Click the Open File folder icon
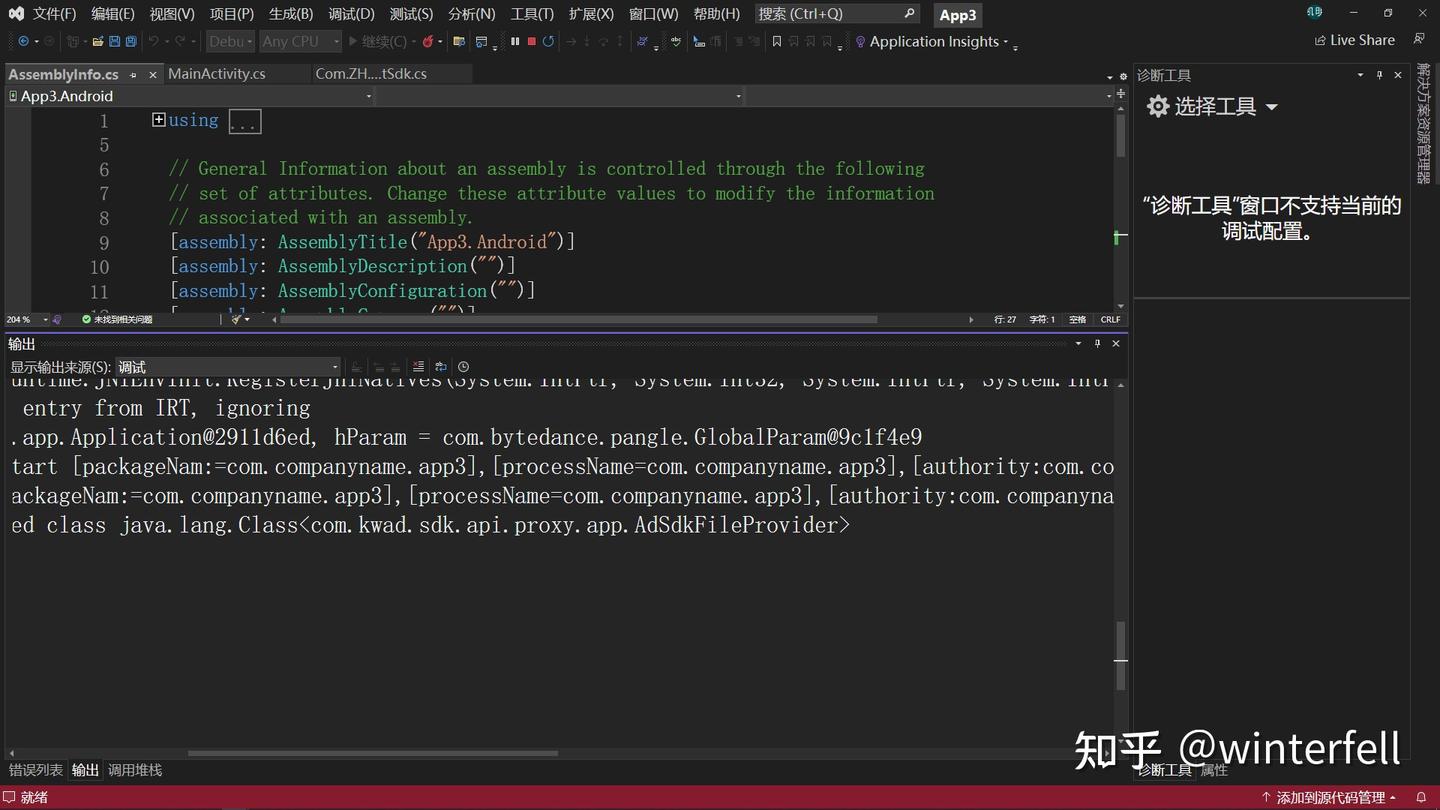 [x=98, y=41]
